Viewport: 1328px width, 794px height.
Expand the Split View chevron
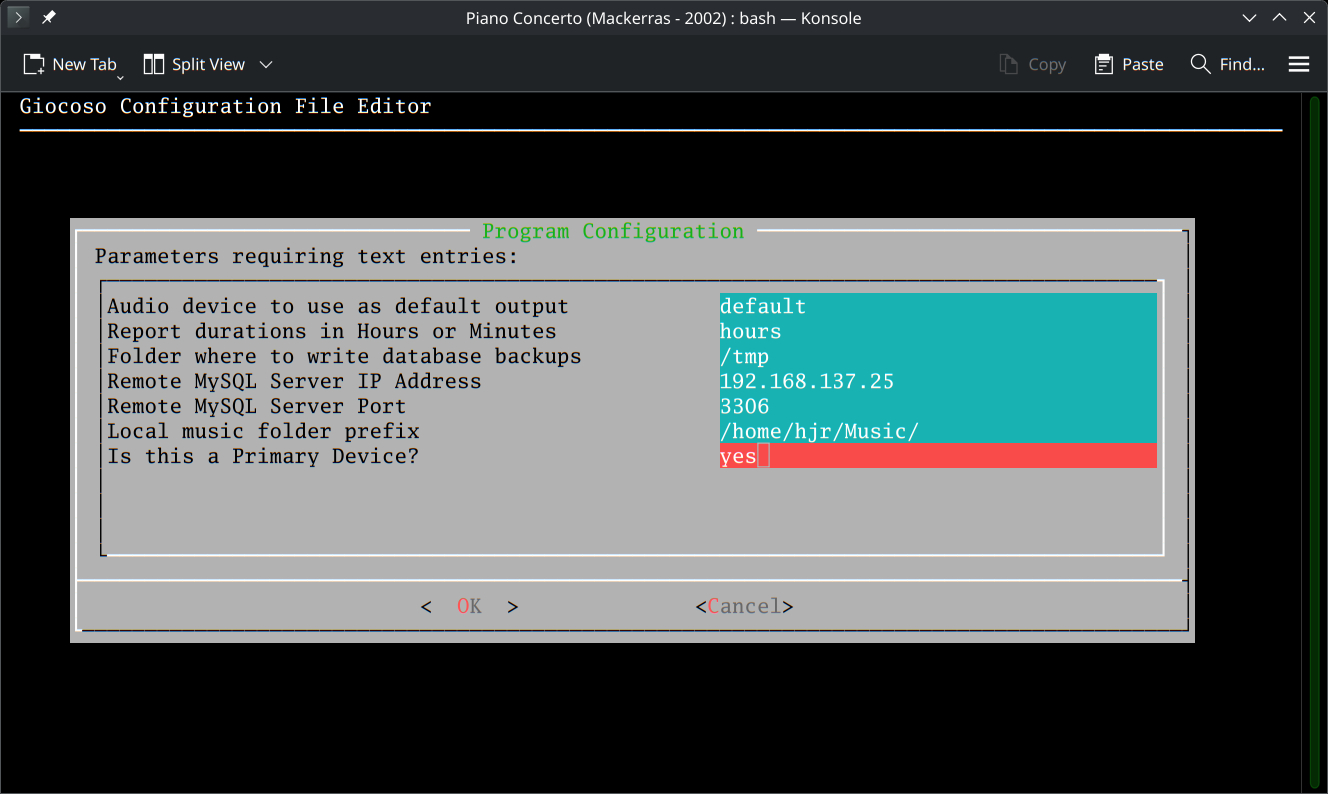(x=266, y=64)
